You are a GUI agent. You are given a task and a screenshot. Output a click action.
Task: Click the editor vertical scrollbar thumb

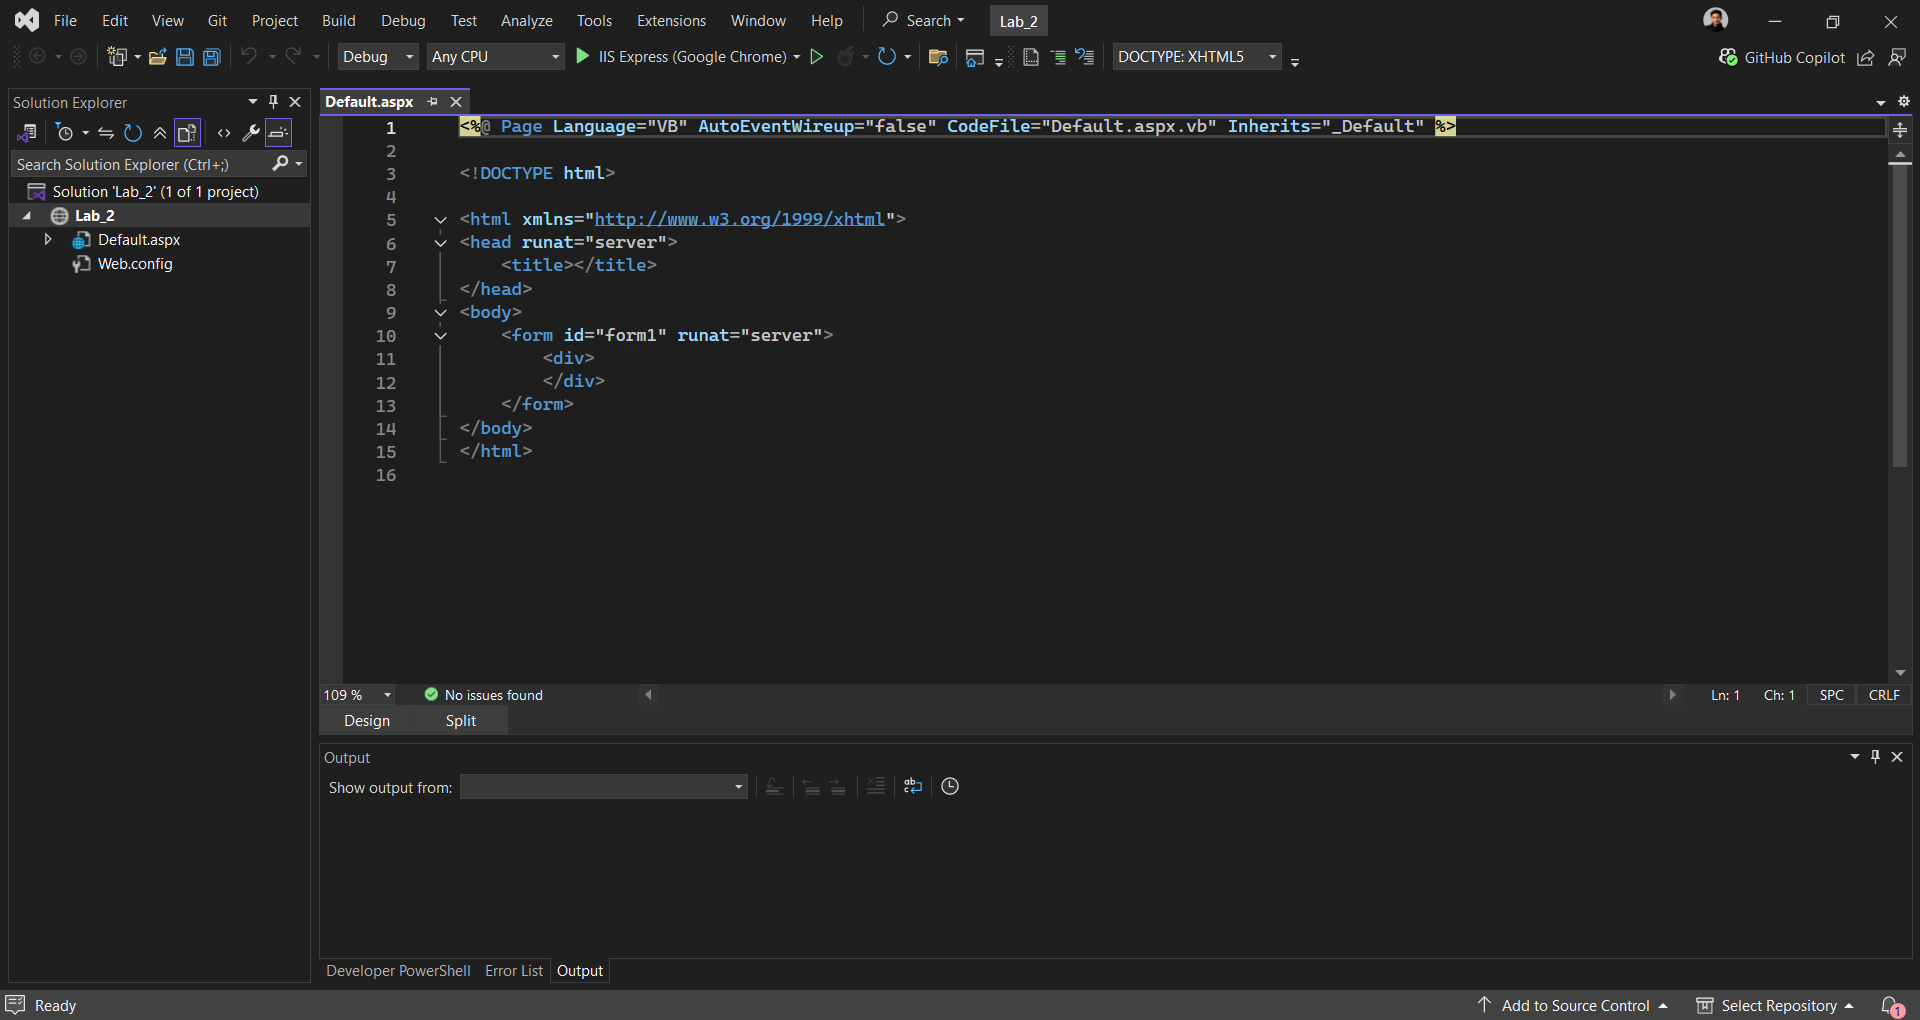1900,315
